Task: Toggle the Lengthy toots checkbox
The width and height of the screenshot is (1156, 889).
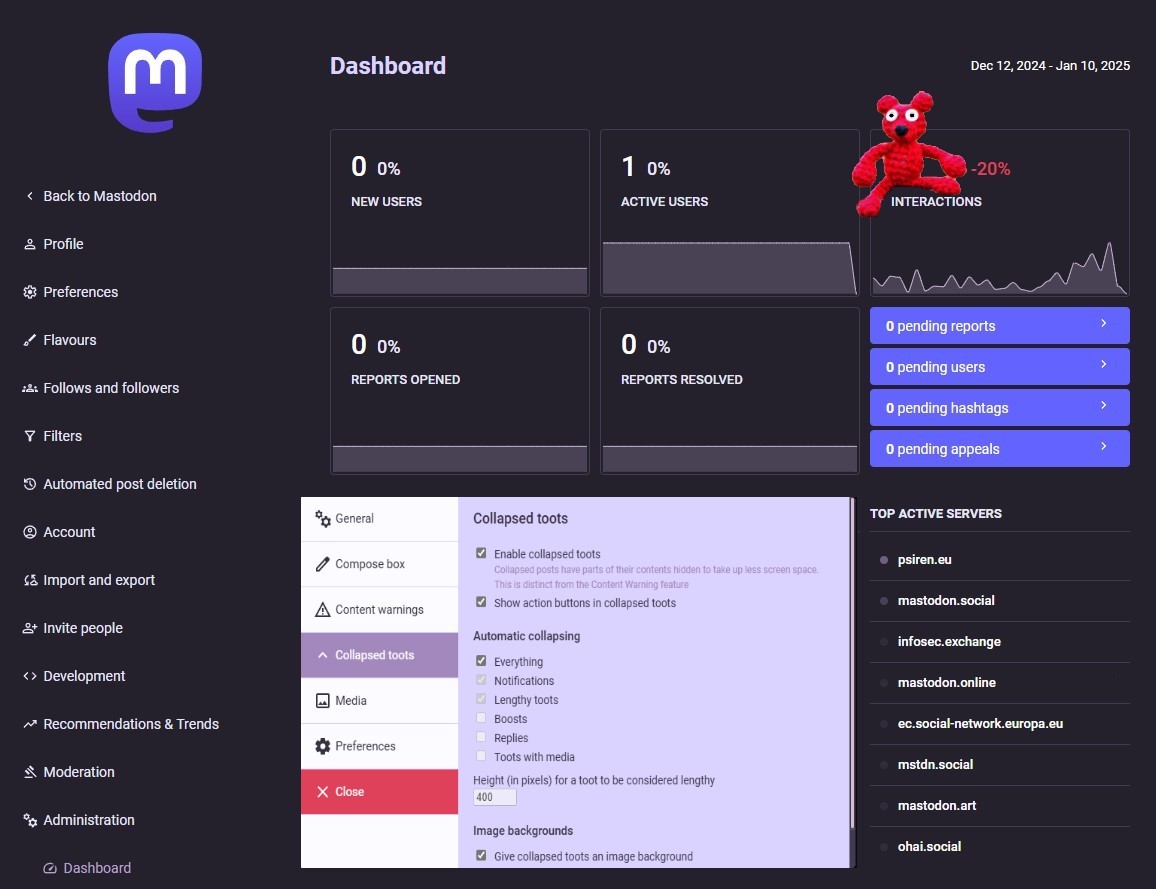Action: 481,699
